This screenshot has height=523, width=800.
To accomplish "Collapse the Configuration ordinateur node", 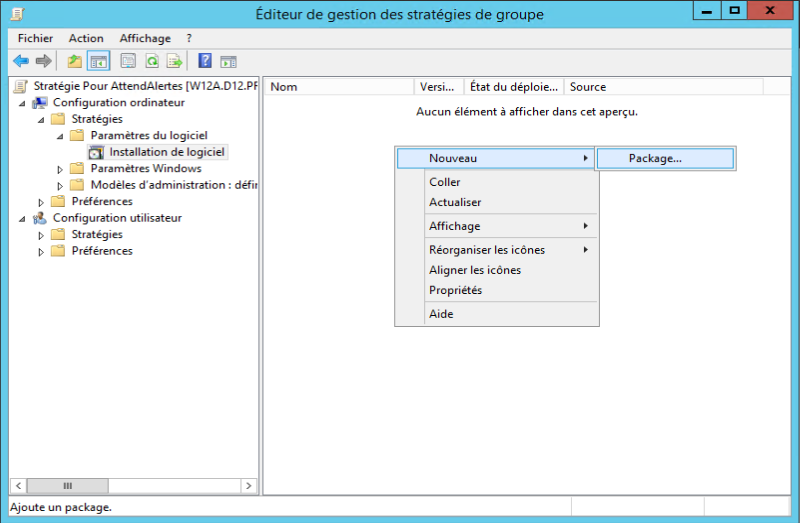I will [x=22, y=103].
